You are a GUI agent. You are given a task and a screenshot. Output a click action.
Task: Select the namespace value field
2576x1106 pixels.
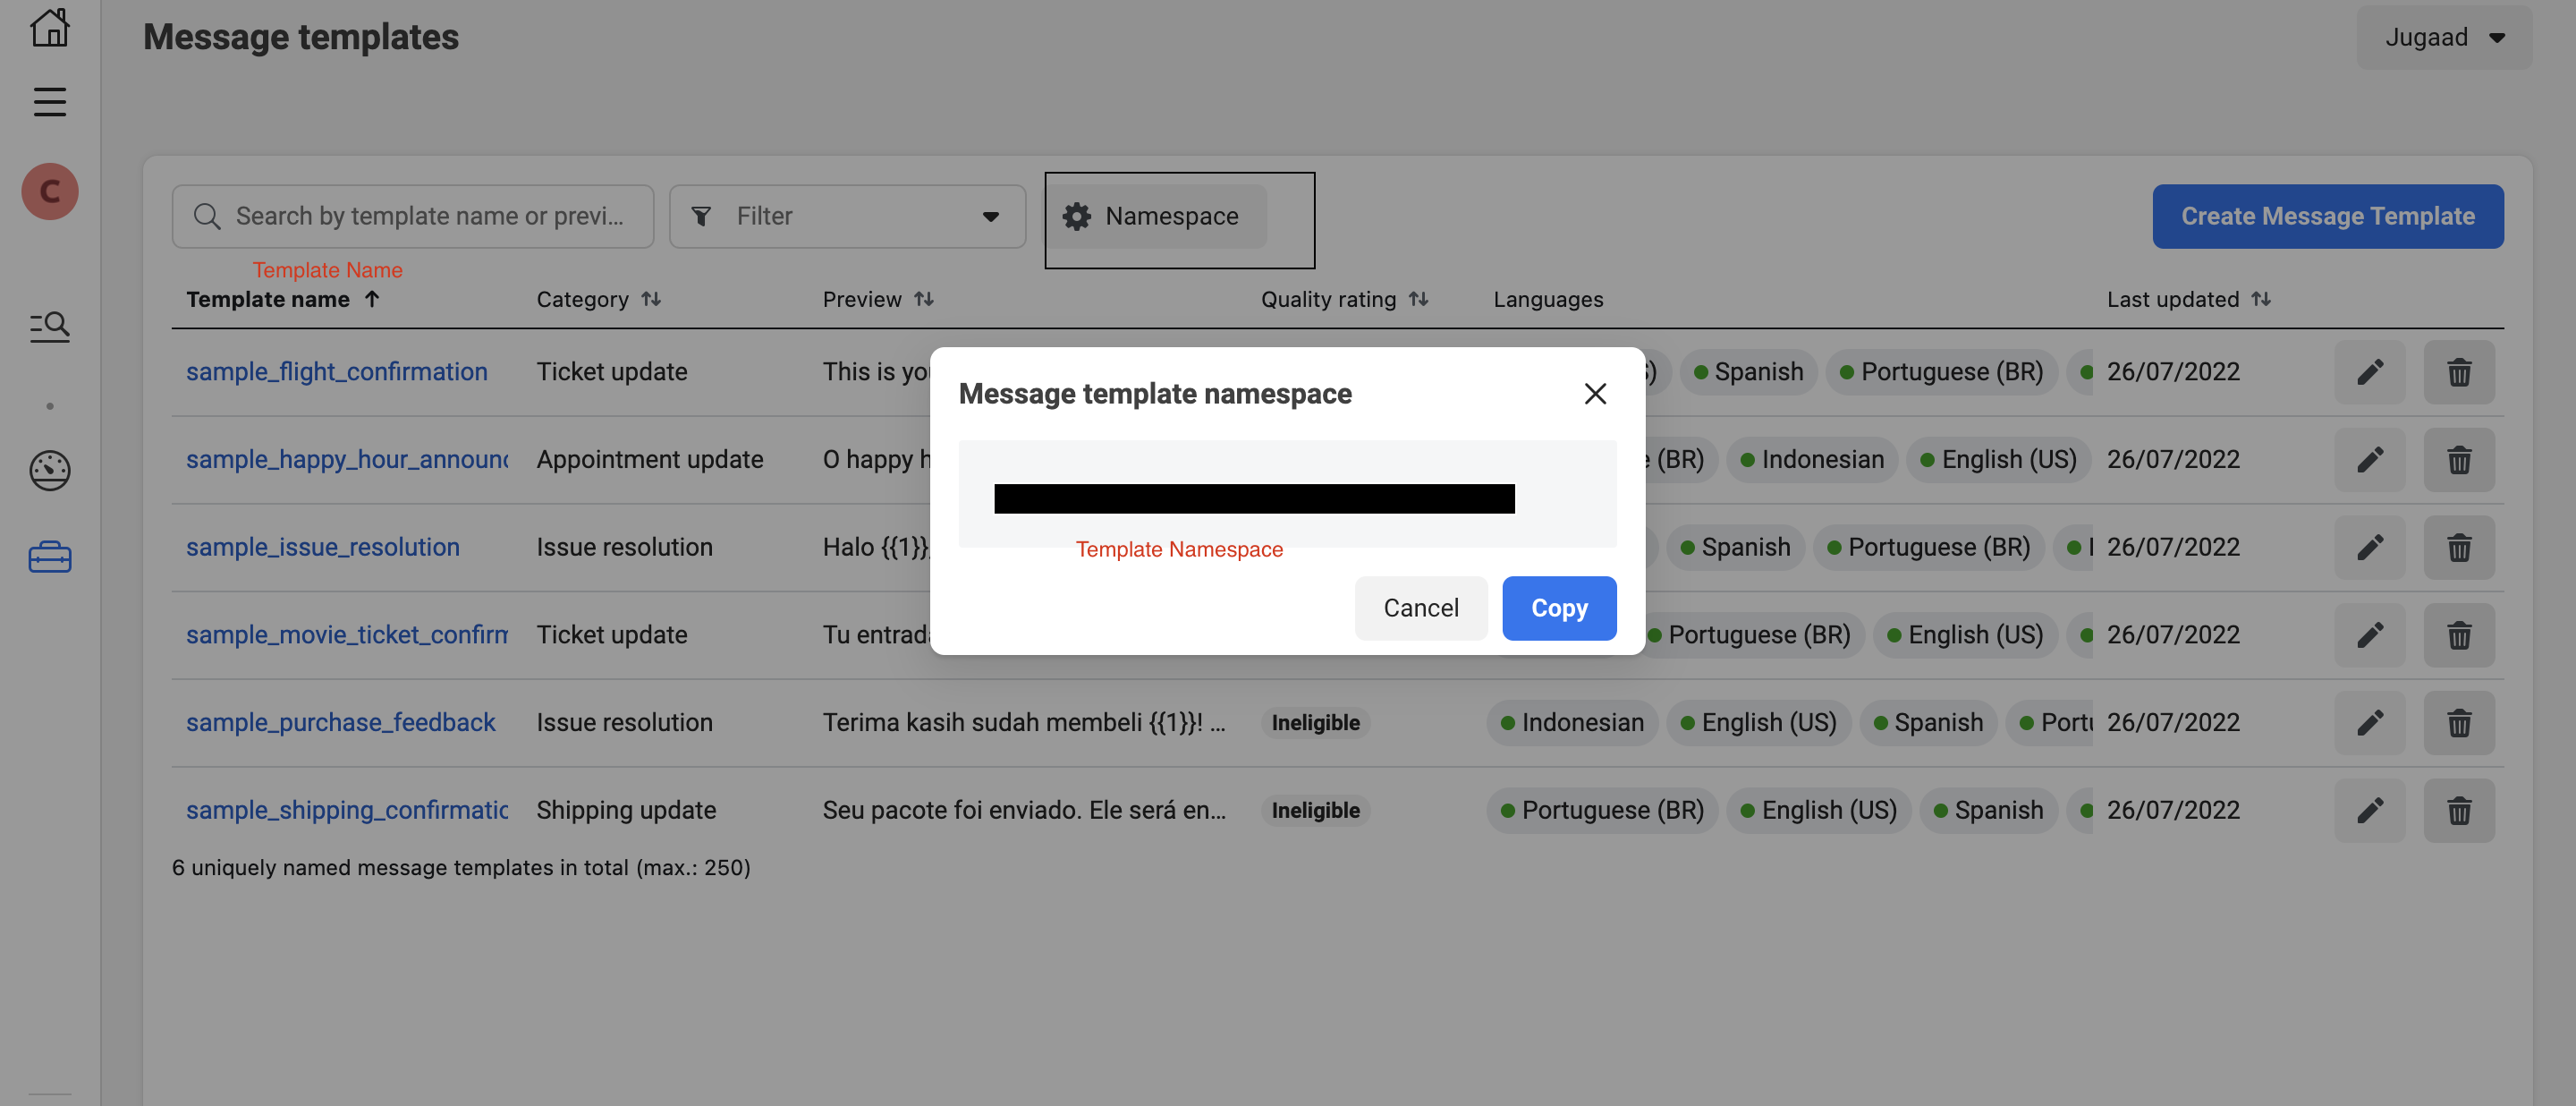tap(1286, 493)
